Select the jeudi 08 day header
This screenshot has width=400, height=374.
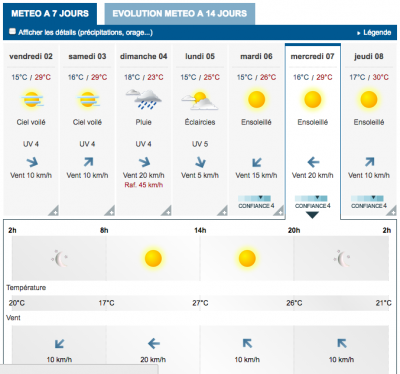pos(369,56)
